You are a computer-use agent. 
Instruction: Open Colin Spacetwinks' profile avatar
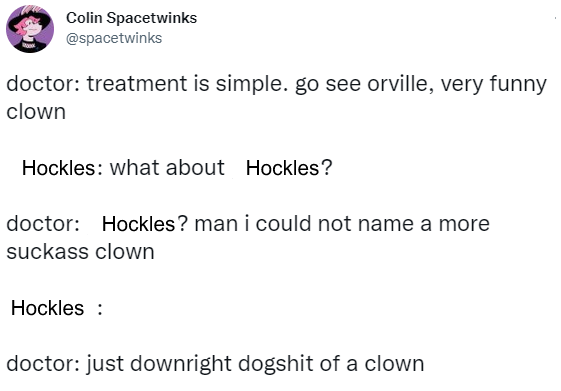[30, 29]
